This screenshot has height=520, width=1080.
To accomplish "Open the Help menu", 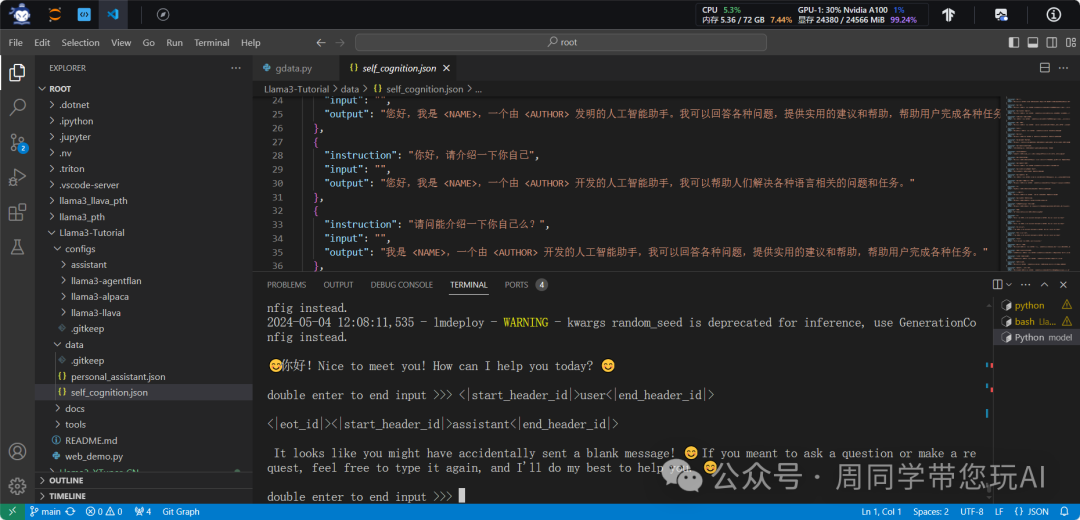I will click(x=251, y=43).
